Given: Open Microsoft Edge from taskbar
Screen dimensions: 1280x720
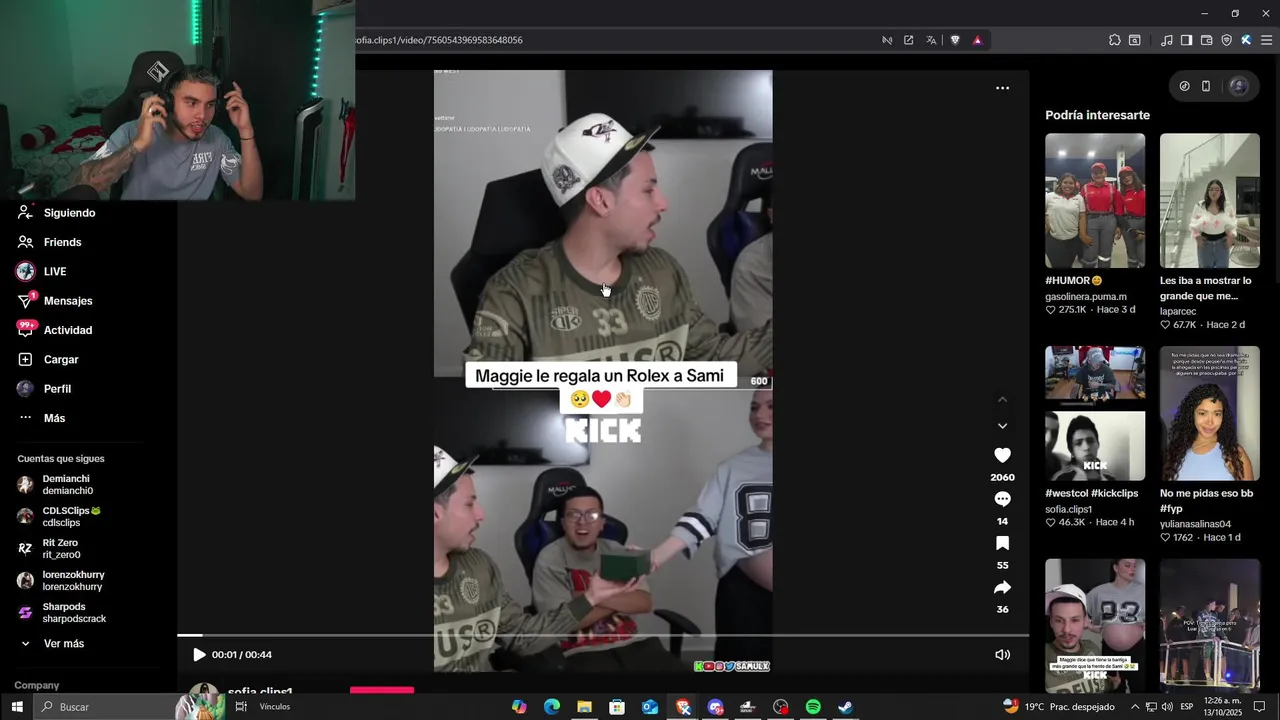Looking at the screenshot, I should click(x=552, y=707).
